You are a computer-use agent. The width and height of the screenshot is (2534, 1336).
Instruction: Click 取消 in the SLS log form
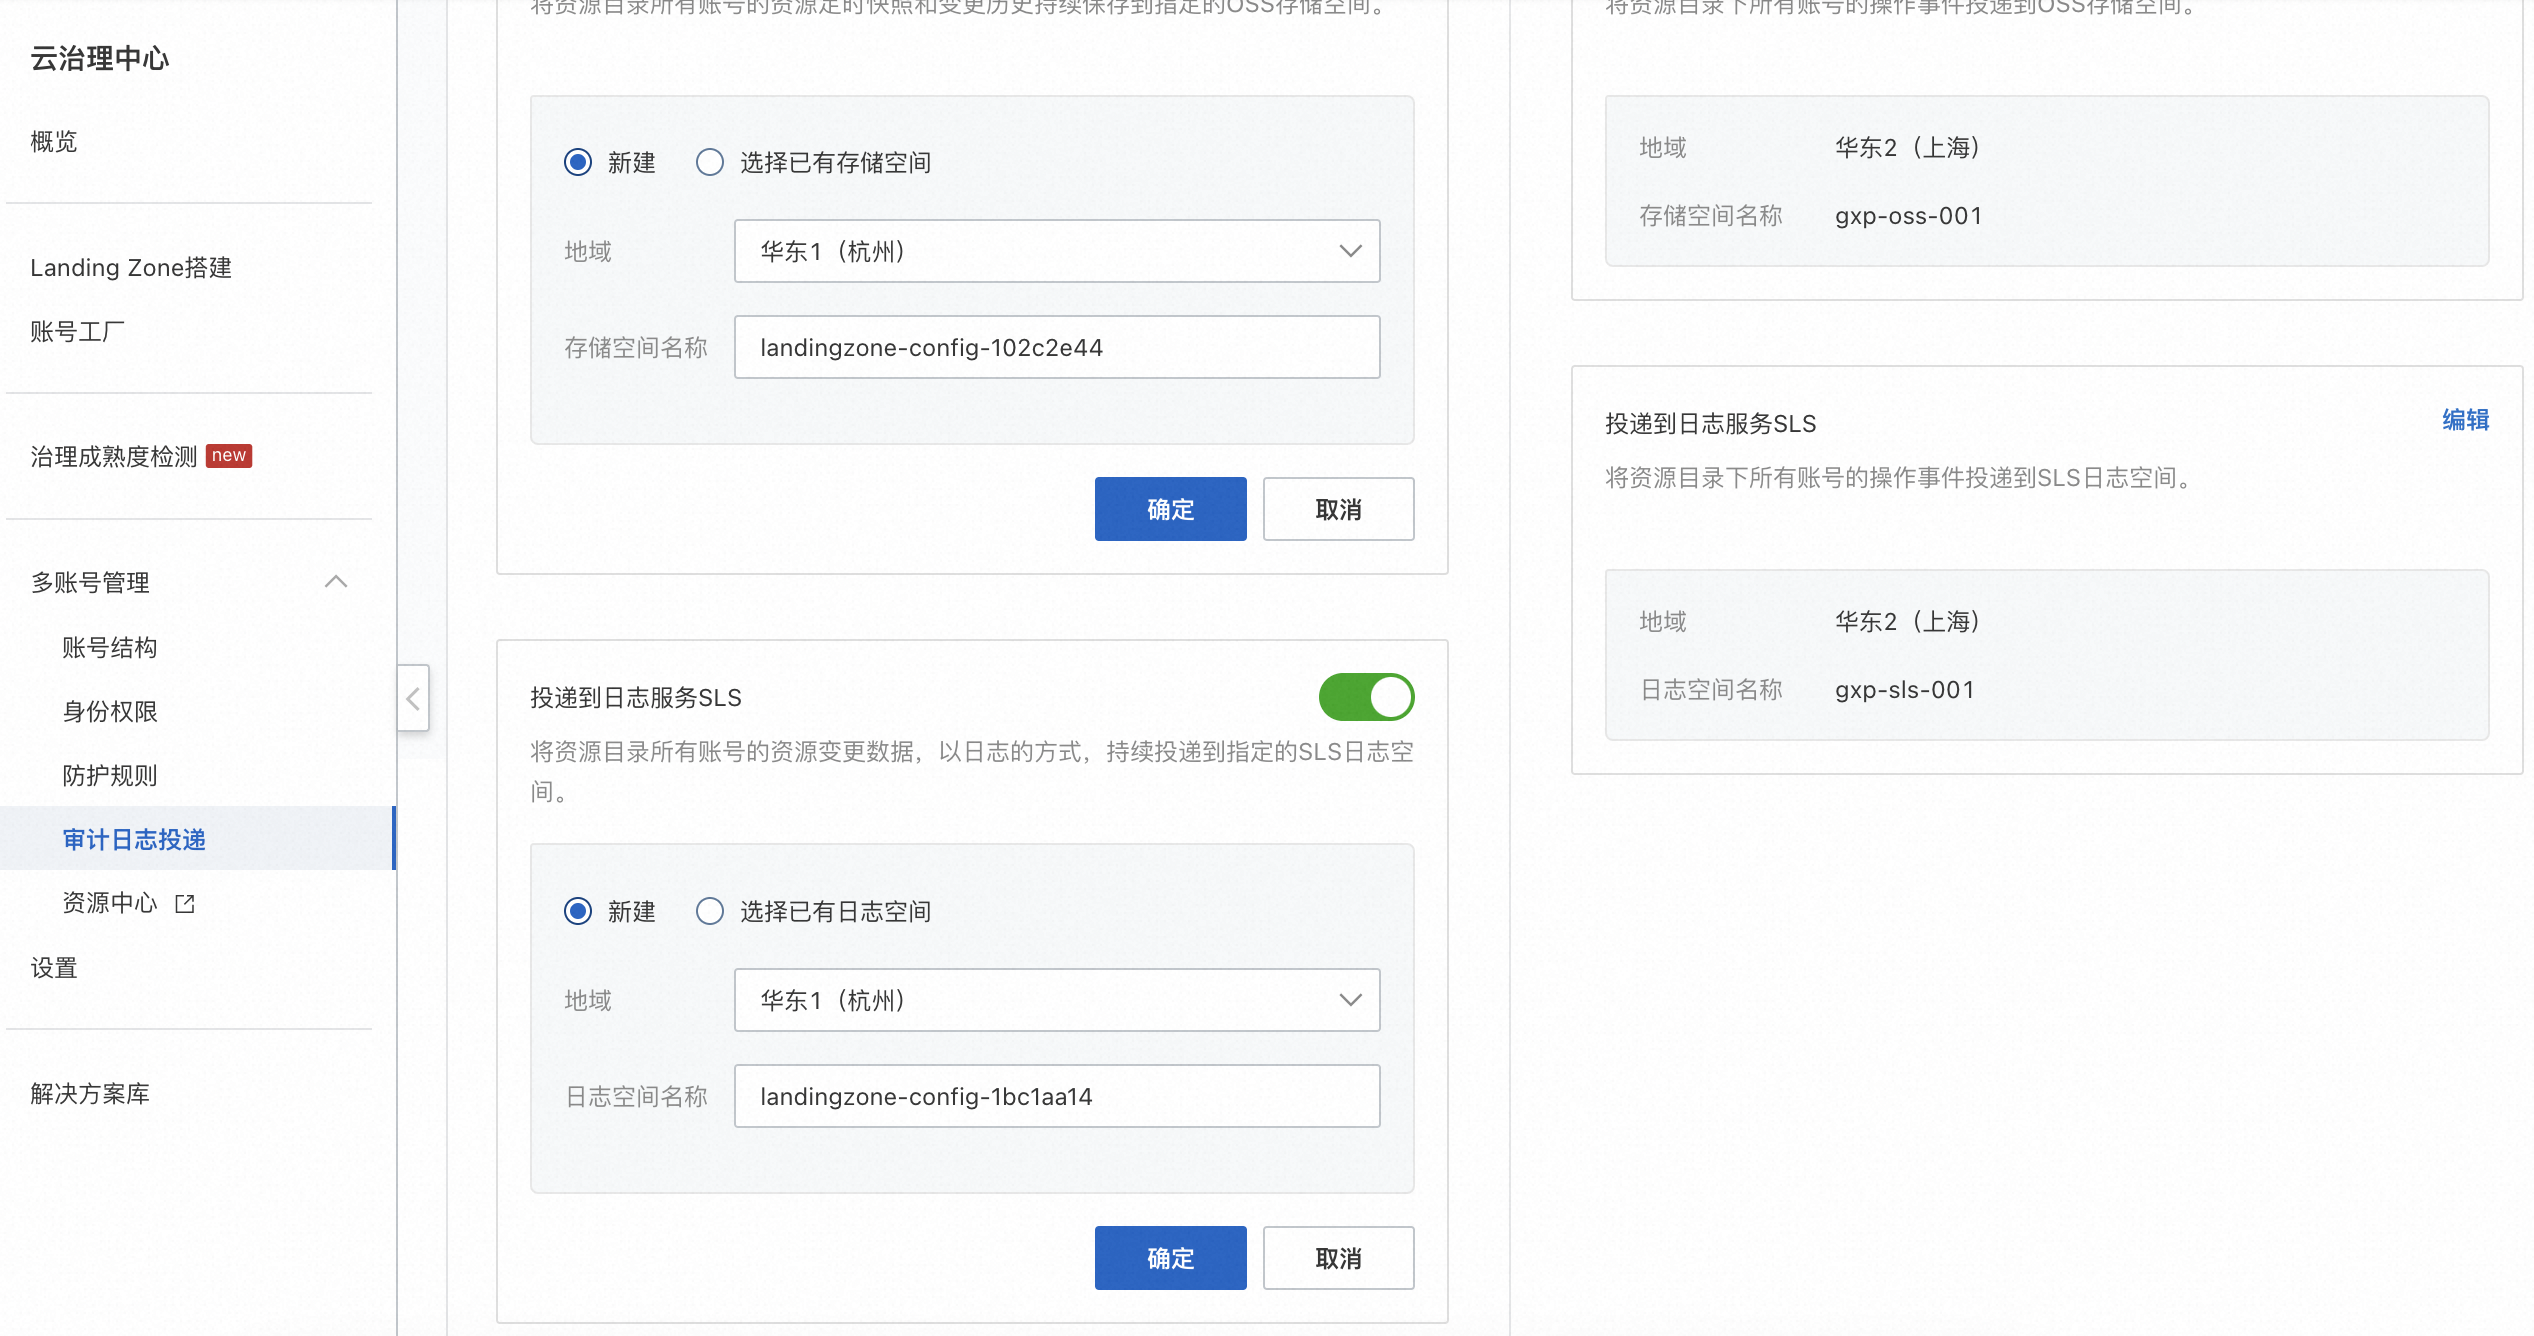1338,1258
